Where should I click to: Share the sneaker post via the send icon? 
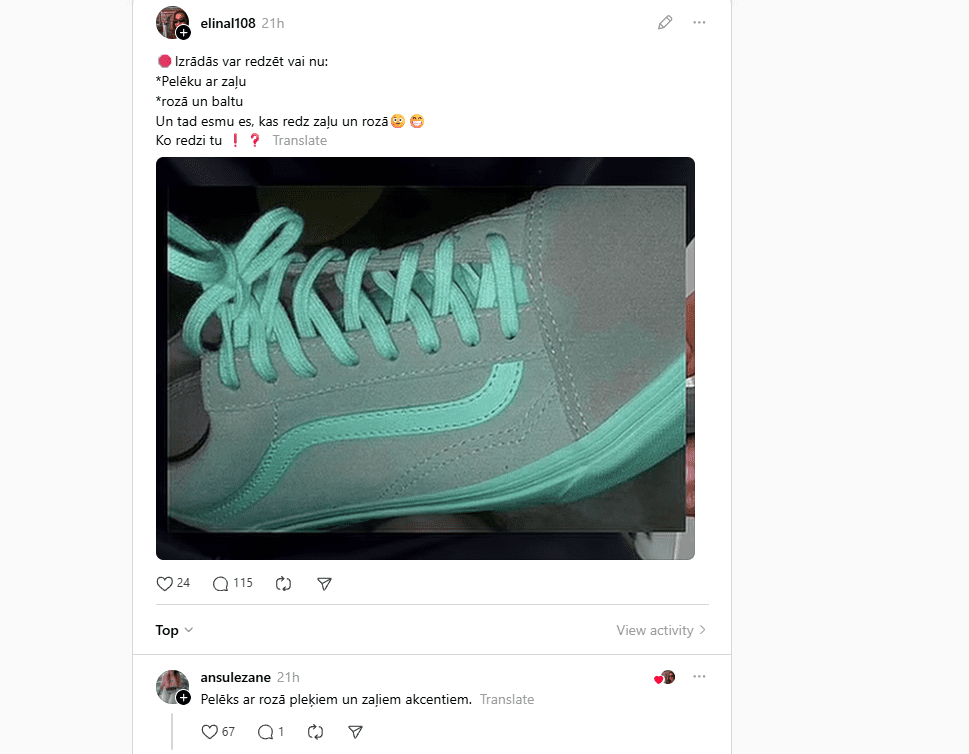coord(324,583)
